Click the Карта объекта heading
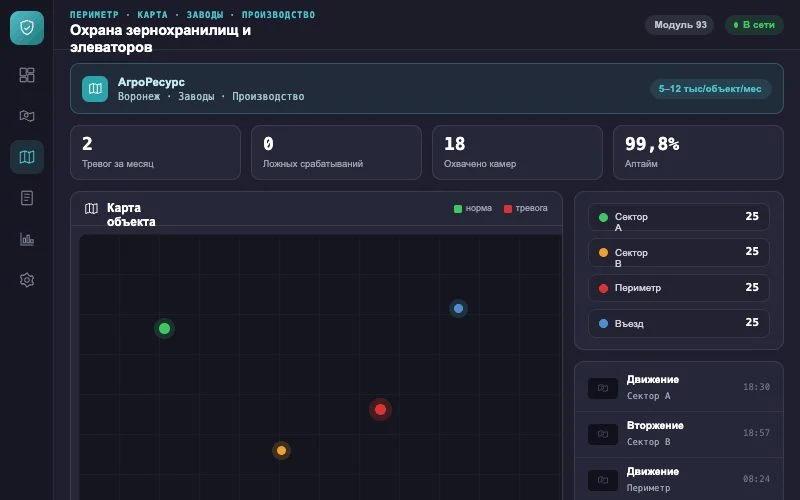The image size is (800, 500). (x=131, y=215)
